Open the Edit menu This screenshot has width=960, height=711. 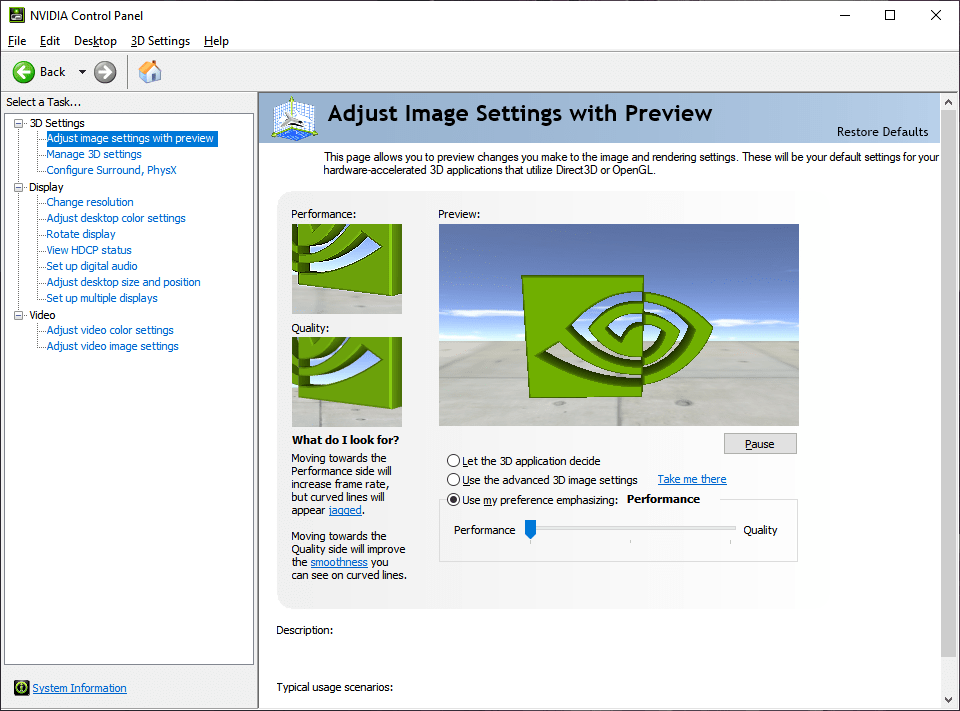pos(50,41)
